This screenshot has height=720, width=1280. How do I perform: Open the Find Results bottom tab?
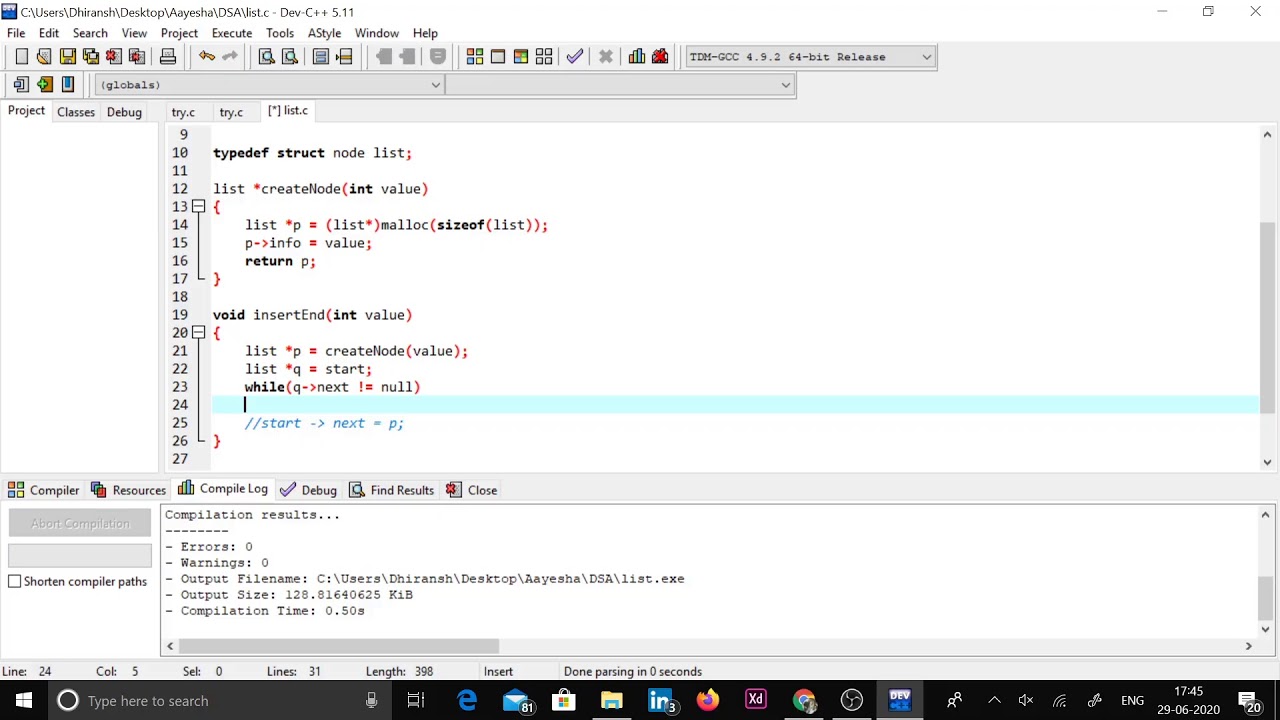tap(391, 490)
